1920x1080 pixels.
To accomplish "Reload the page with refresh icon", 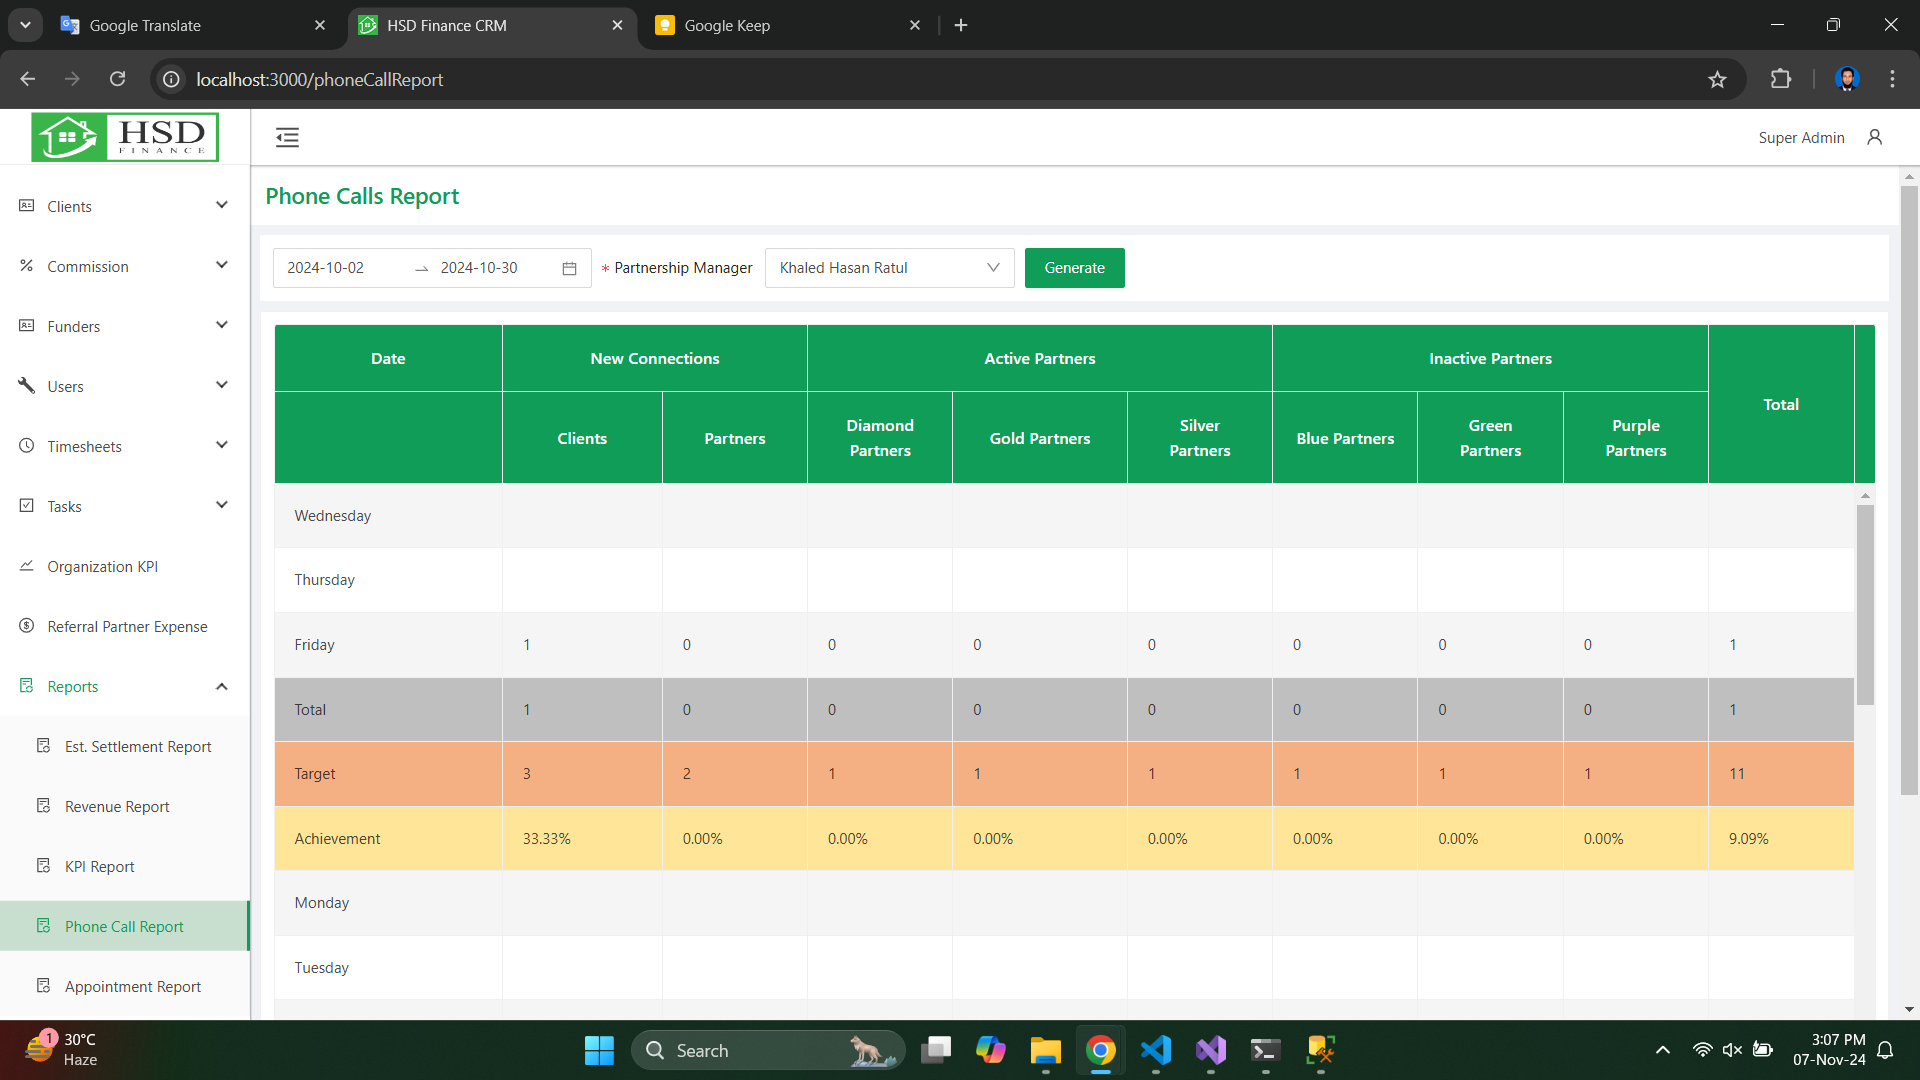I will point(117,80).
